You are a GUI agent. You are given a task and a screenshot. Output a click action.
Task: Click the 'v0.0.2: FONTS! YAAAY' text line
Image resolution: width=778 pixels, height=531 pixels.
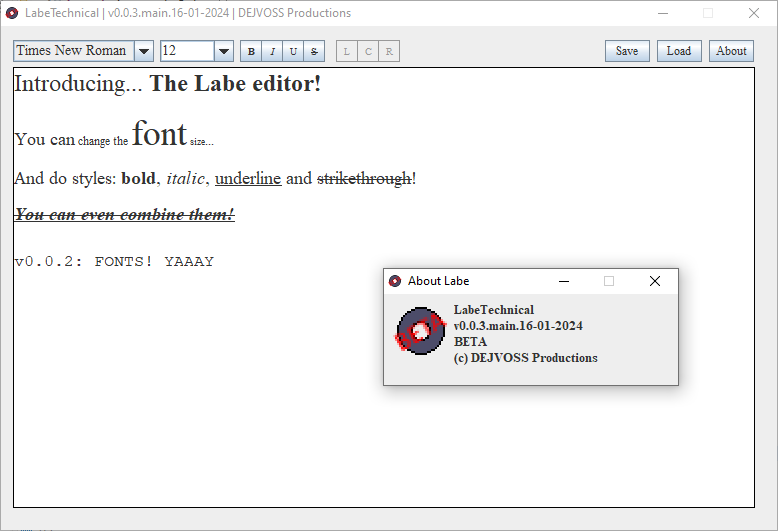coord(114,262)
